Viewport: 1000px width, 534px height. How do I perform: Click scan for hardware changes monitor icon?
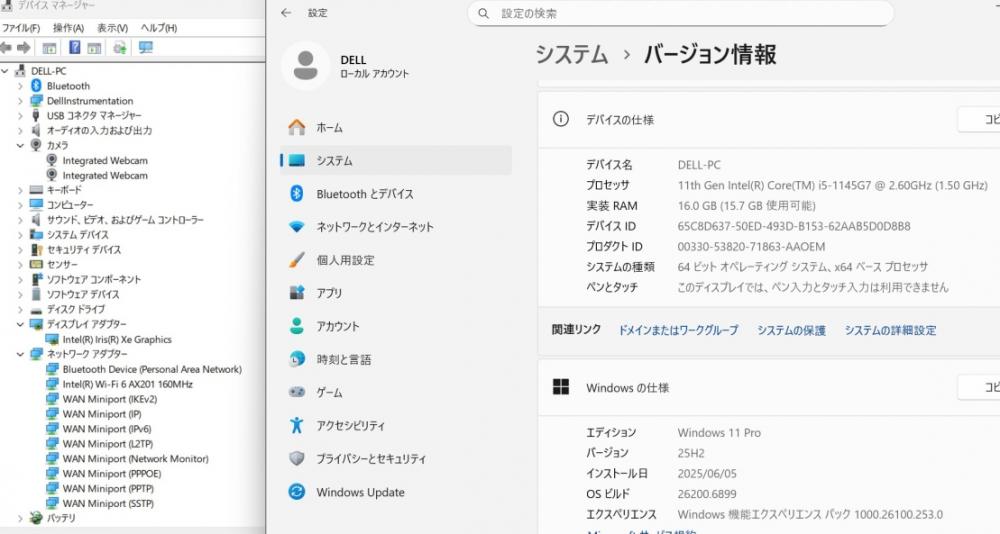[146, 48]
